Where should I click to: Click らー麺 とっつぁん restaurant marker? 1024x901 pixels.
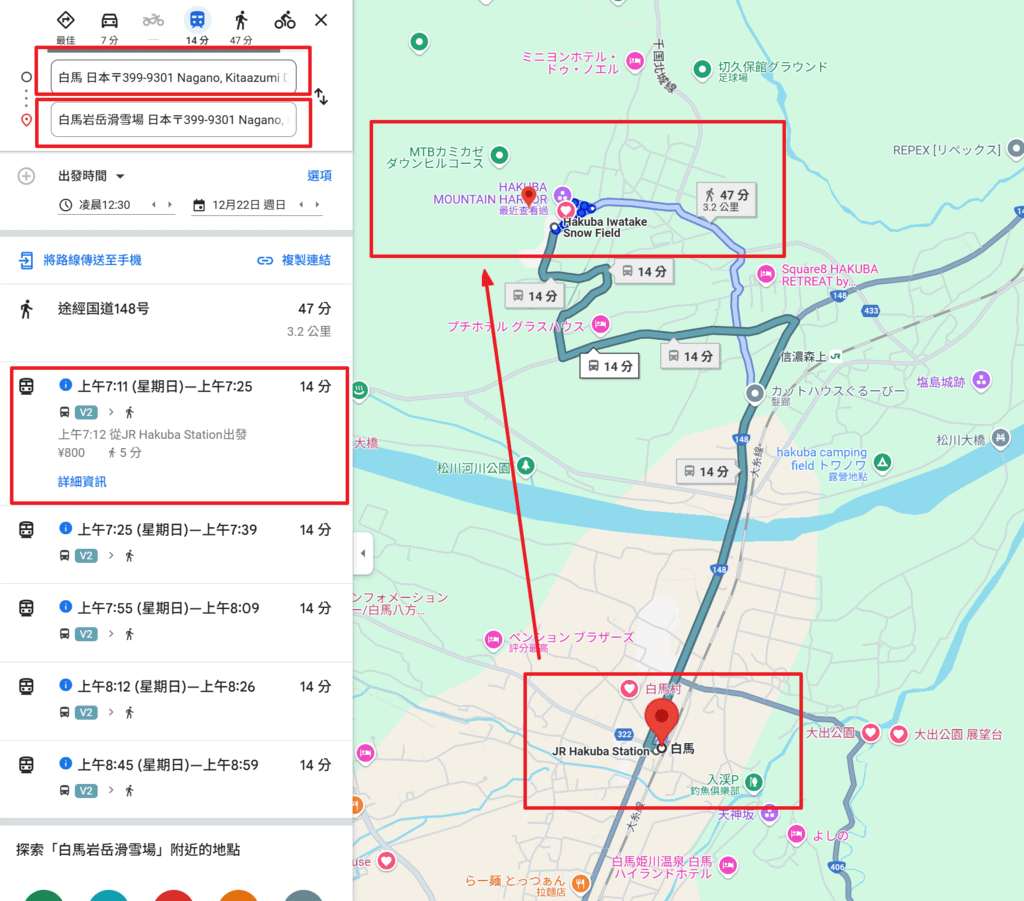[580, 883]
